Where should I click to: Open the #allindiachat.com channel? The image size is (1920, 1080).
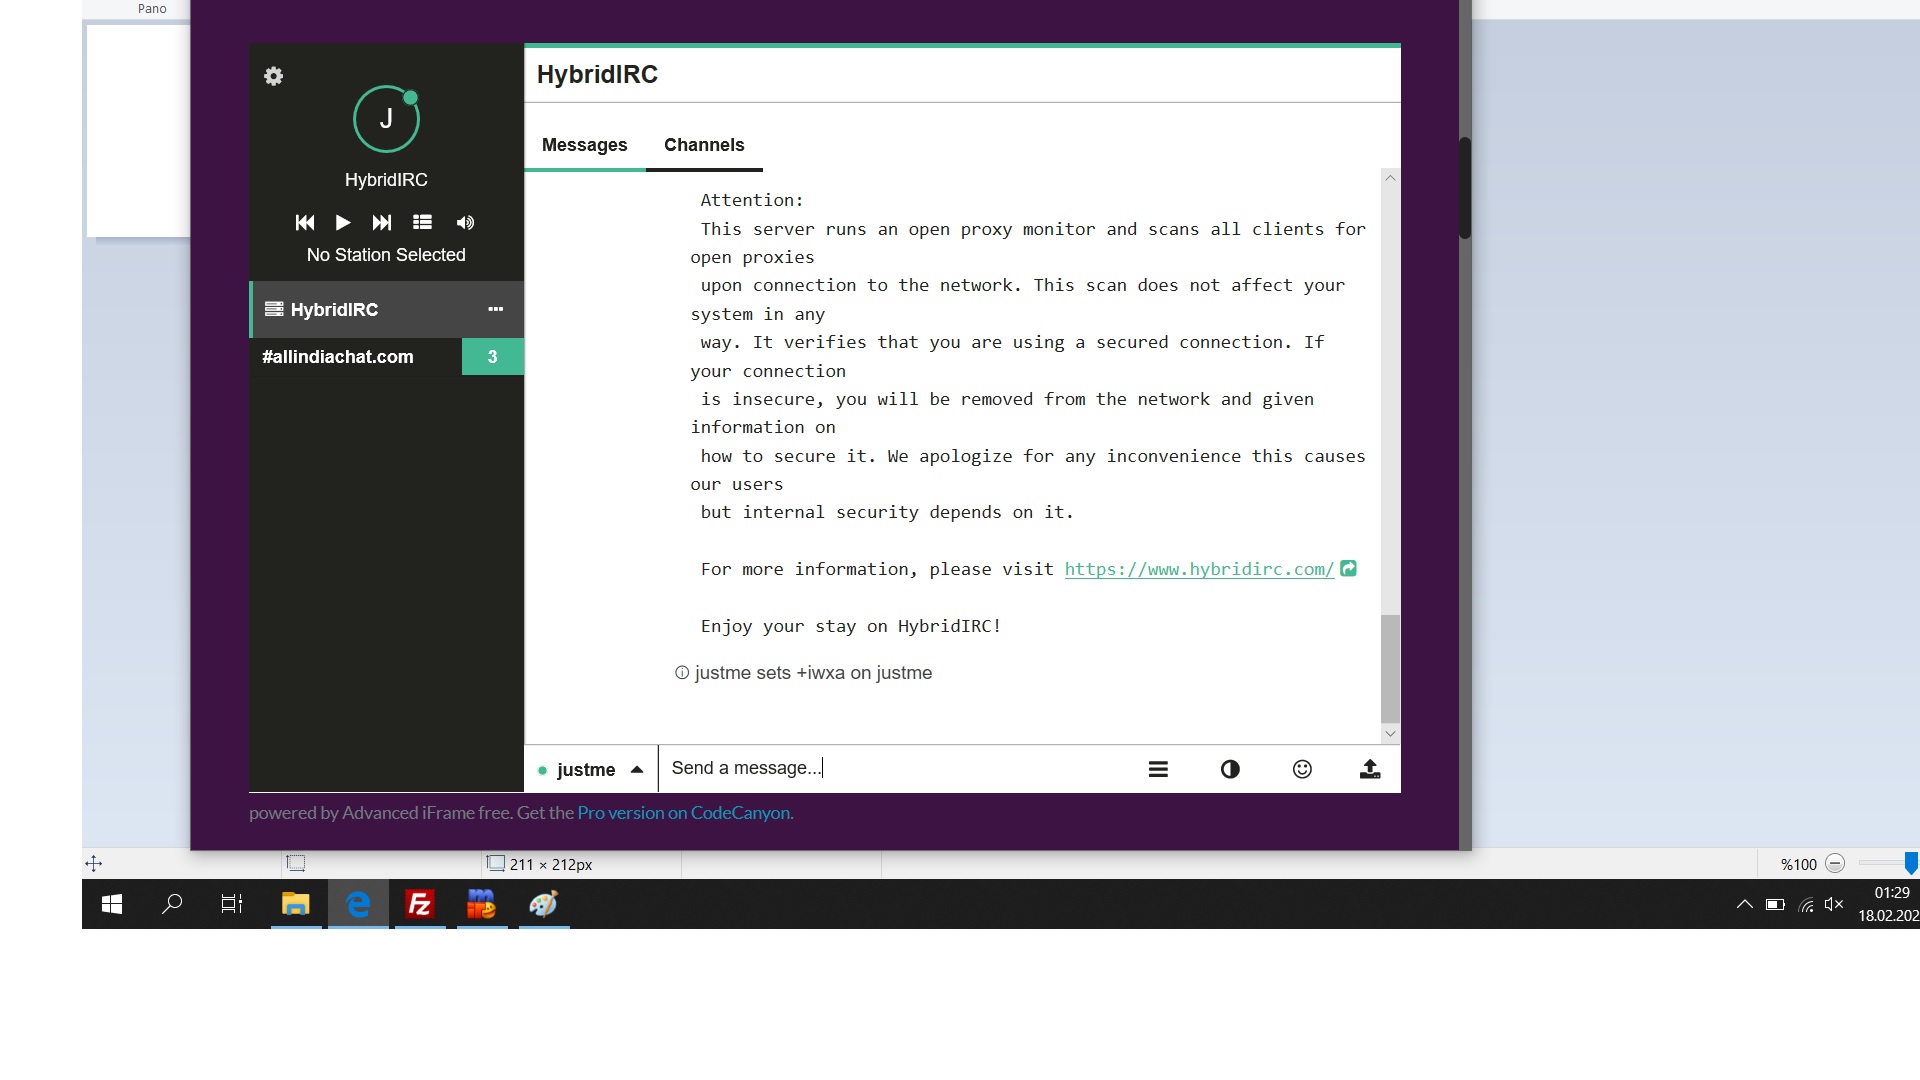[x=355, y=357]
